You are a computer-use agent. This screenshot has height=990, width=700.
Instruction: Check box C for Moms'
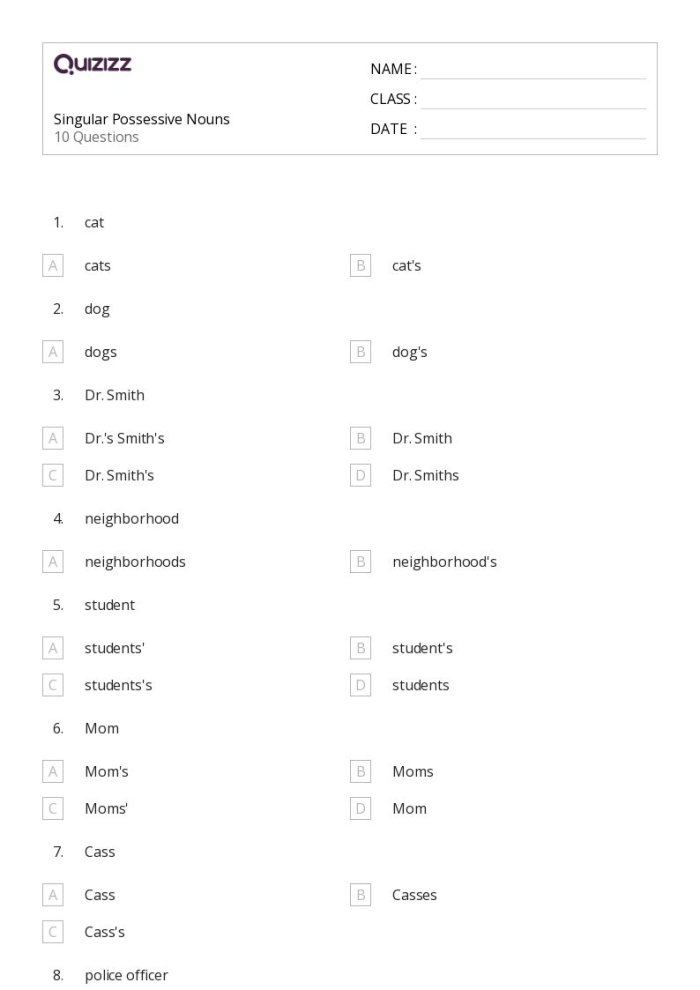[x=53, y=808]
